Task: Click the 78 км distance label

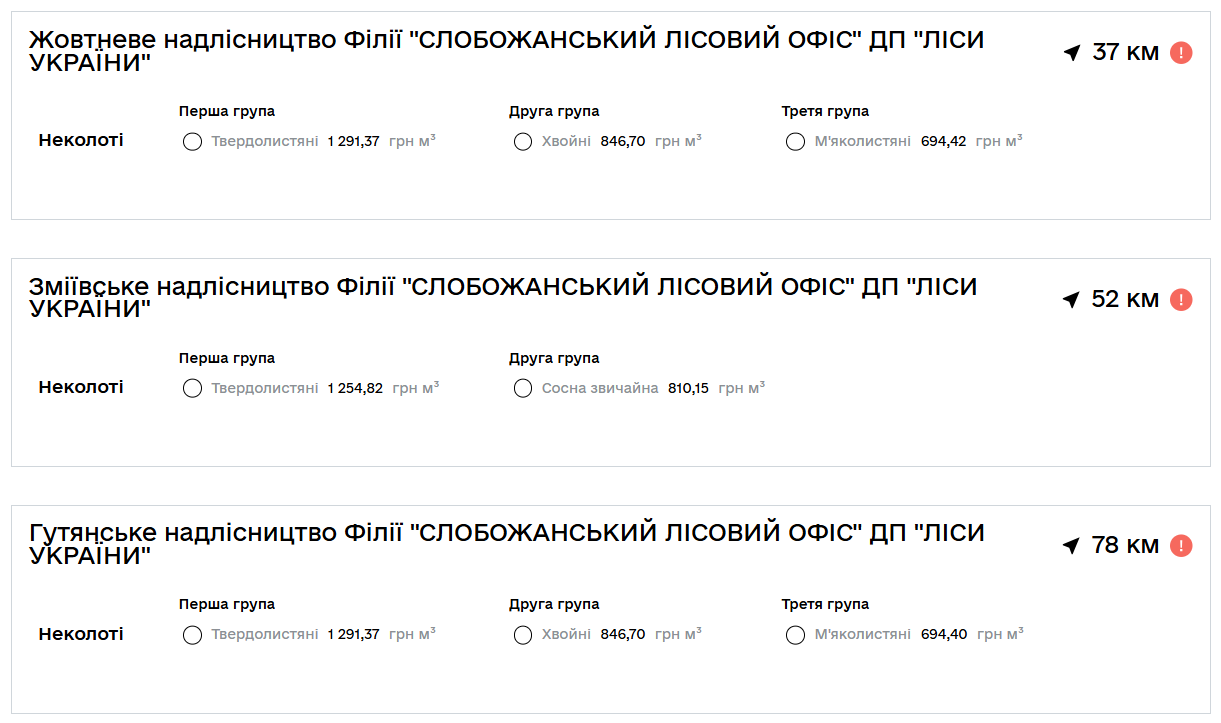Action: tap(1125, 546)
